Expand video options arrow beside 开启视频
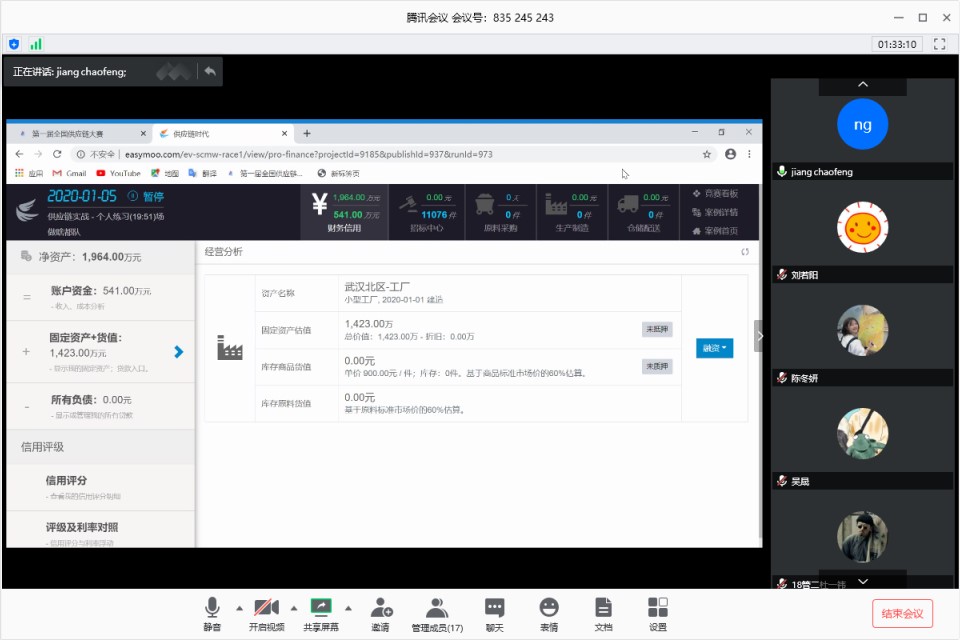Screen dimensions: 960x640 coord(293,608)
